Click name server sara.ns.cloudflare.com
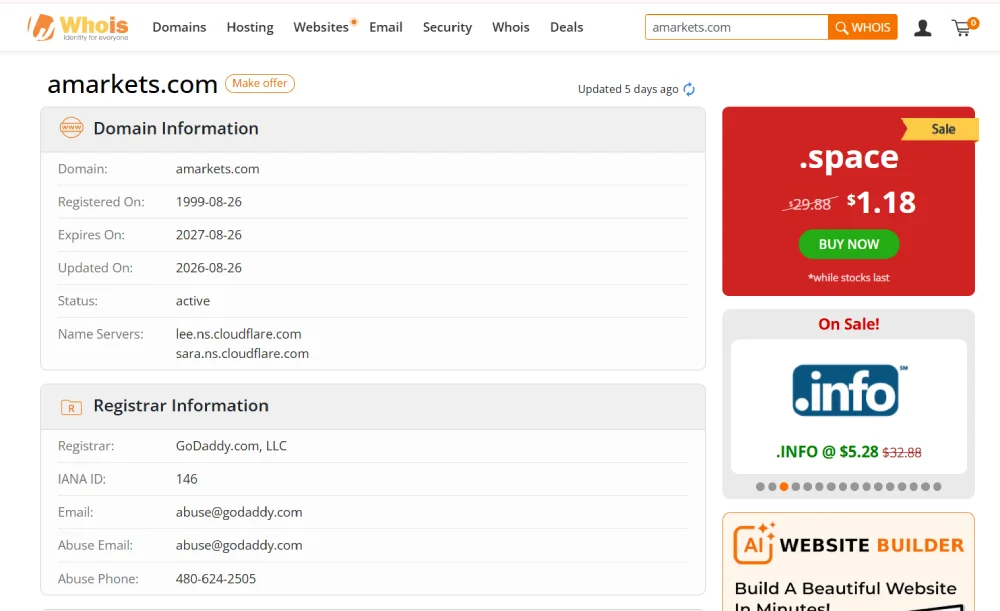1000x611 pixels. coord(242,354)
